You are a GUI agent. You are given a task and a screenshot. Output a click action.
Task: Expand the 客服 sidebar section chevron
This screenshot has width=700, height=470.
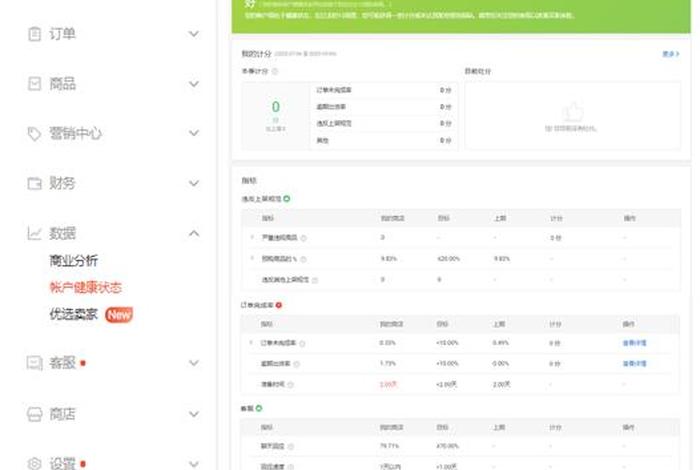tap(194, 363)
